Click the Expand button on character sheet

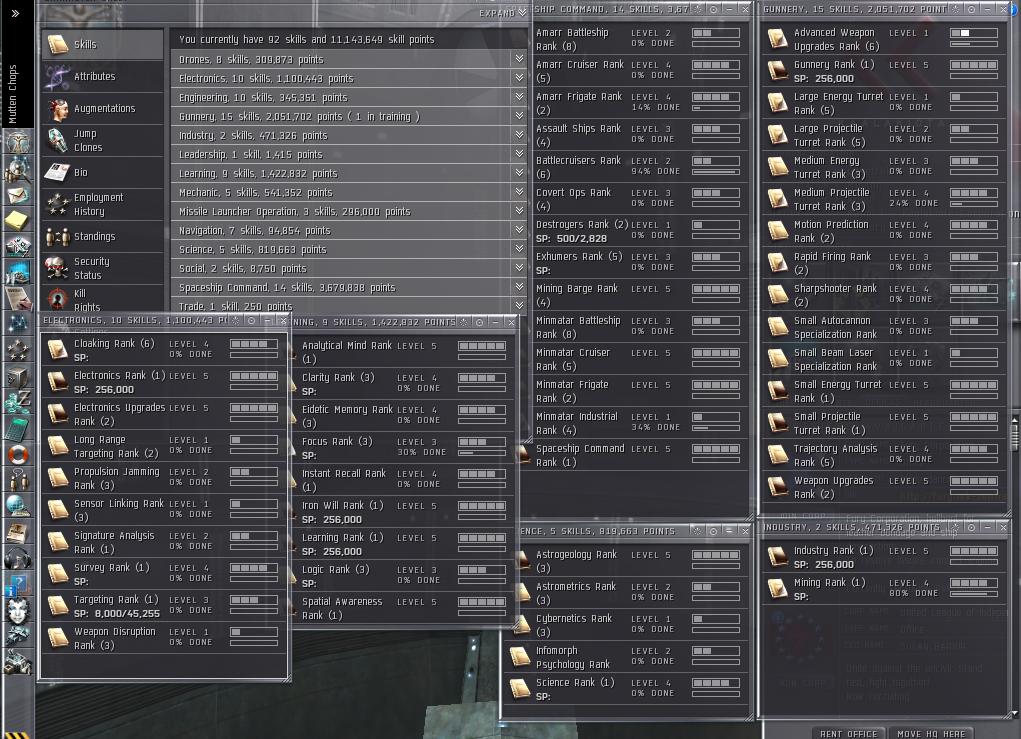[x=503, y=12]
